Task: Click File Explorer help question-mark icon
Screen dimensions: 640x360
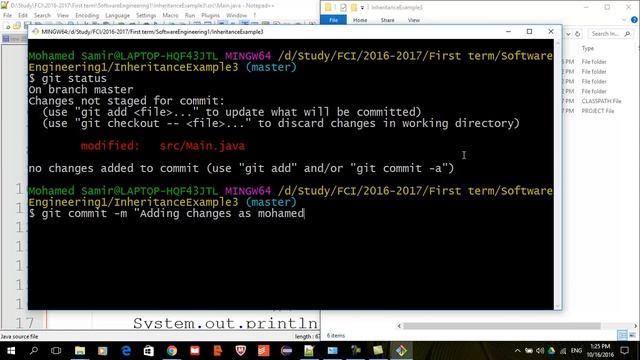Action: coord(634,20)
